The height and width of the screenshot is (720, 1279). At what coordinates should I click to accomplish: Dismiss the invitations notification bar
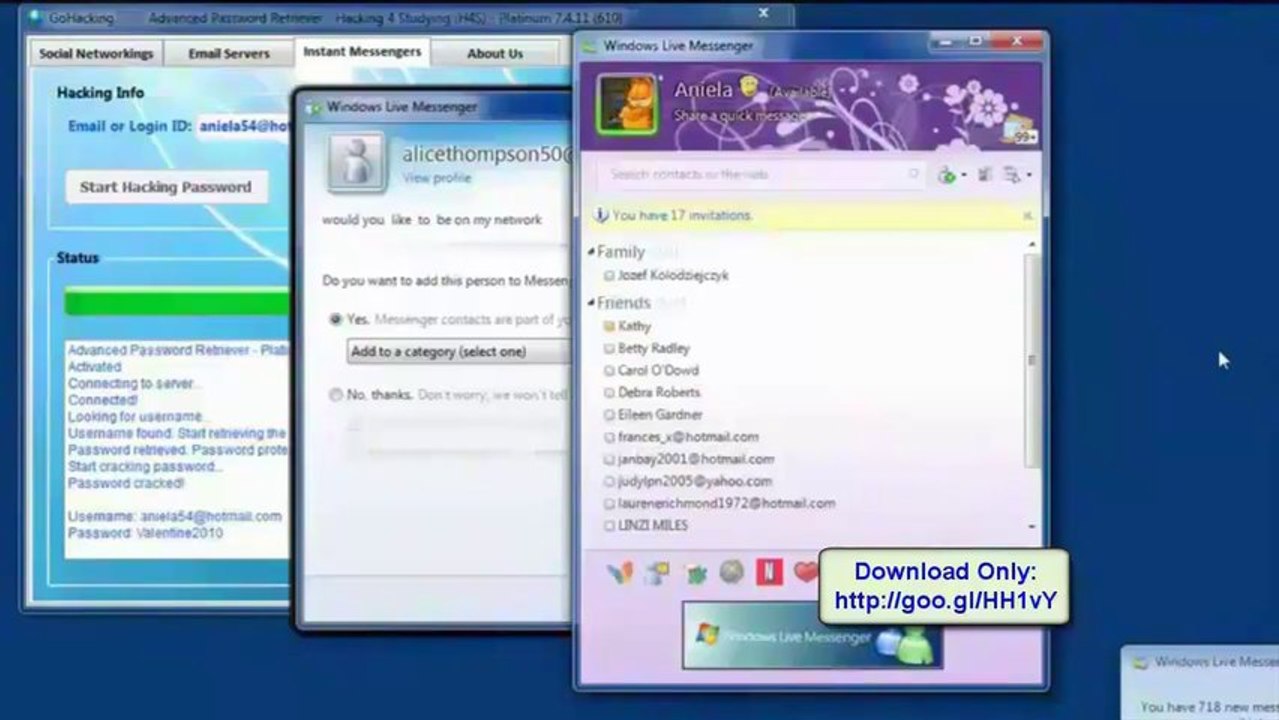pos(1027,215)
